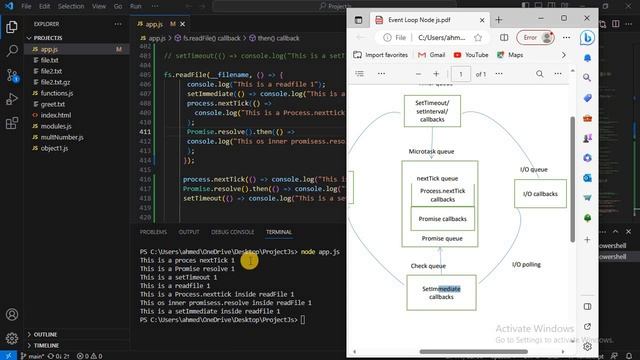Viewport: 640px width, 360px height.
Task: Open index.html in the explorer
Action: coord(56,115)
